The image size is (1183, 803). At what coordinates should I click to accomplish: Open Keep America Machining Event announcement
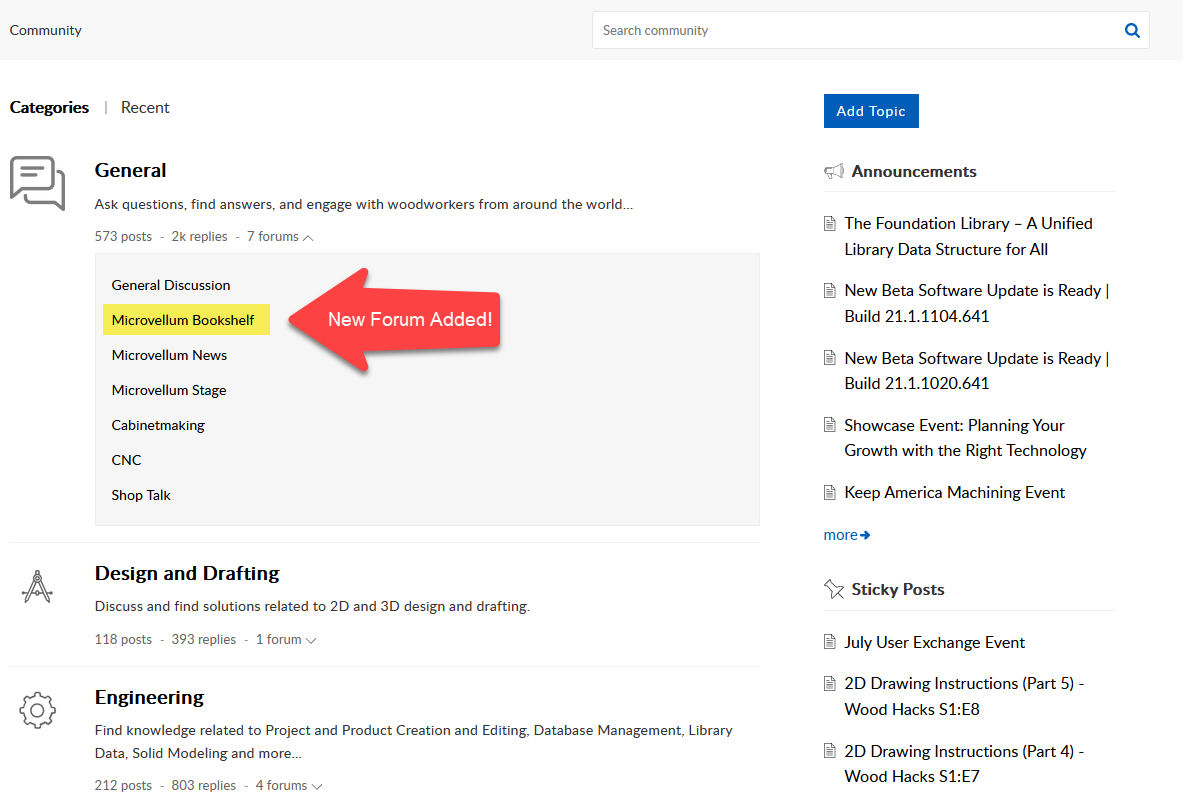[x=954, y=493]
